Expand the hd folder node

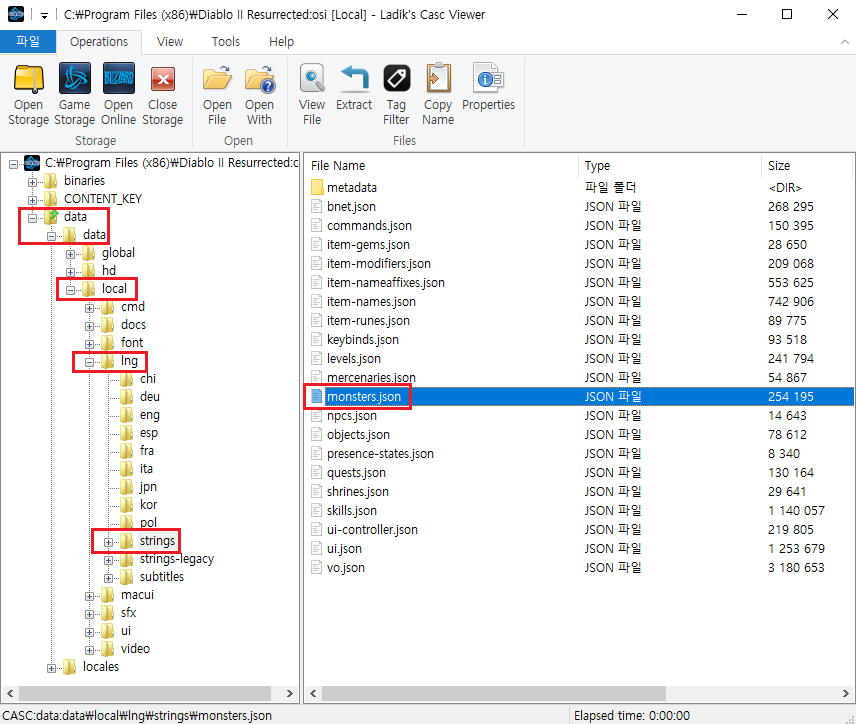(70, 272)
